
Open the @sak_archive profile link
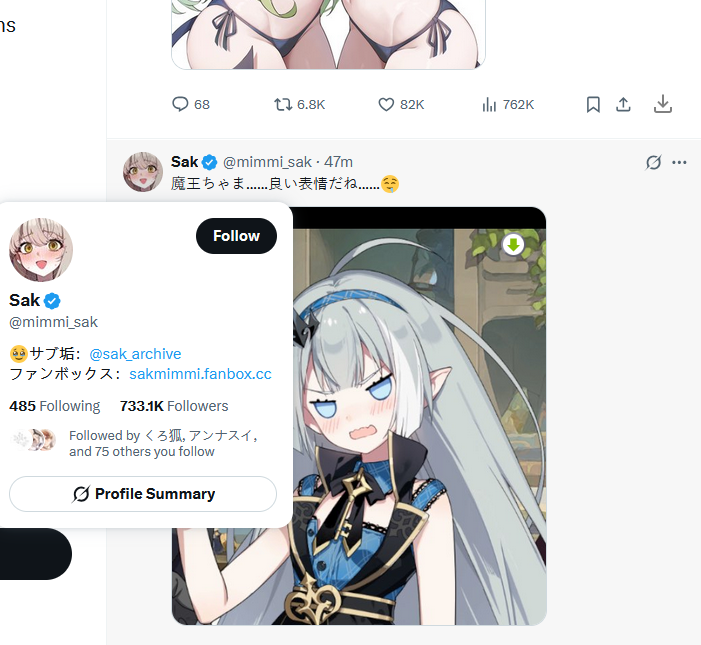(x=135, y=354)
